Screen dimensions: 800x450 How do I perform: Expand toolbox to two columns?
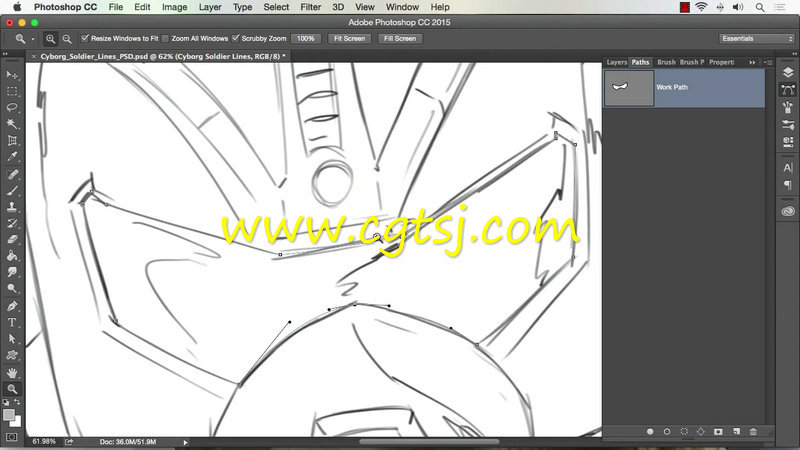click(x=5, y=54)
